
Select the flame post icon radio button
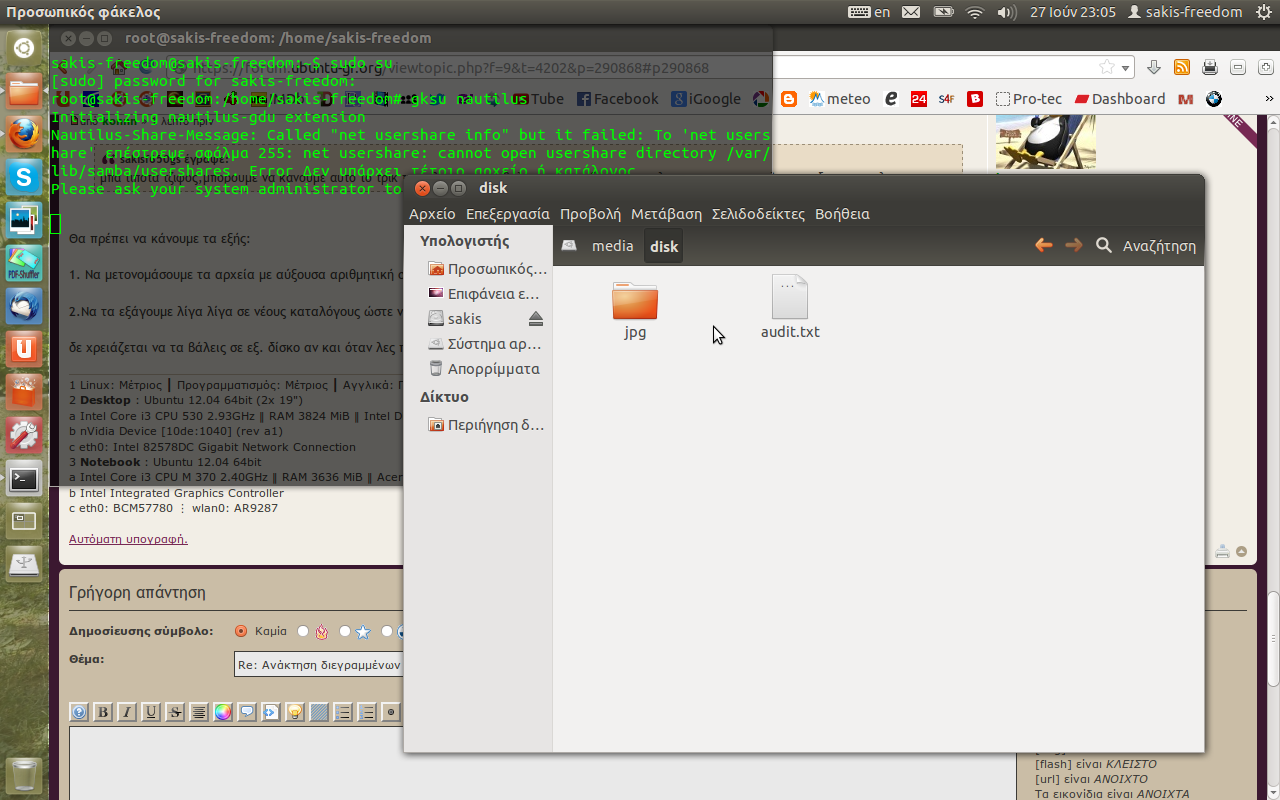tap(304, 631)
